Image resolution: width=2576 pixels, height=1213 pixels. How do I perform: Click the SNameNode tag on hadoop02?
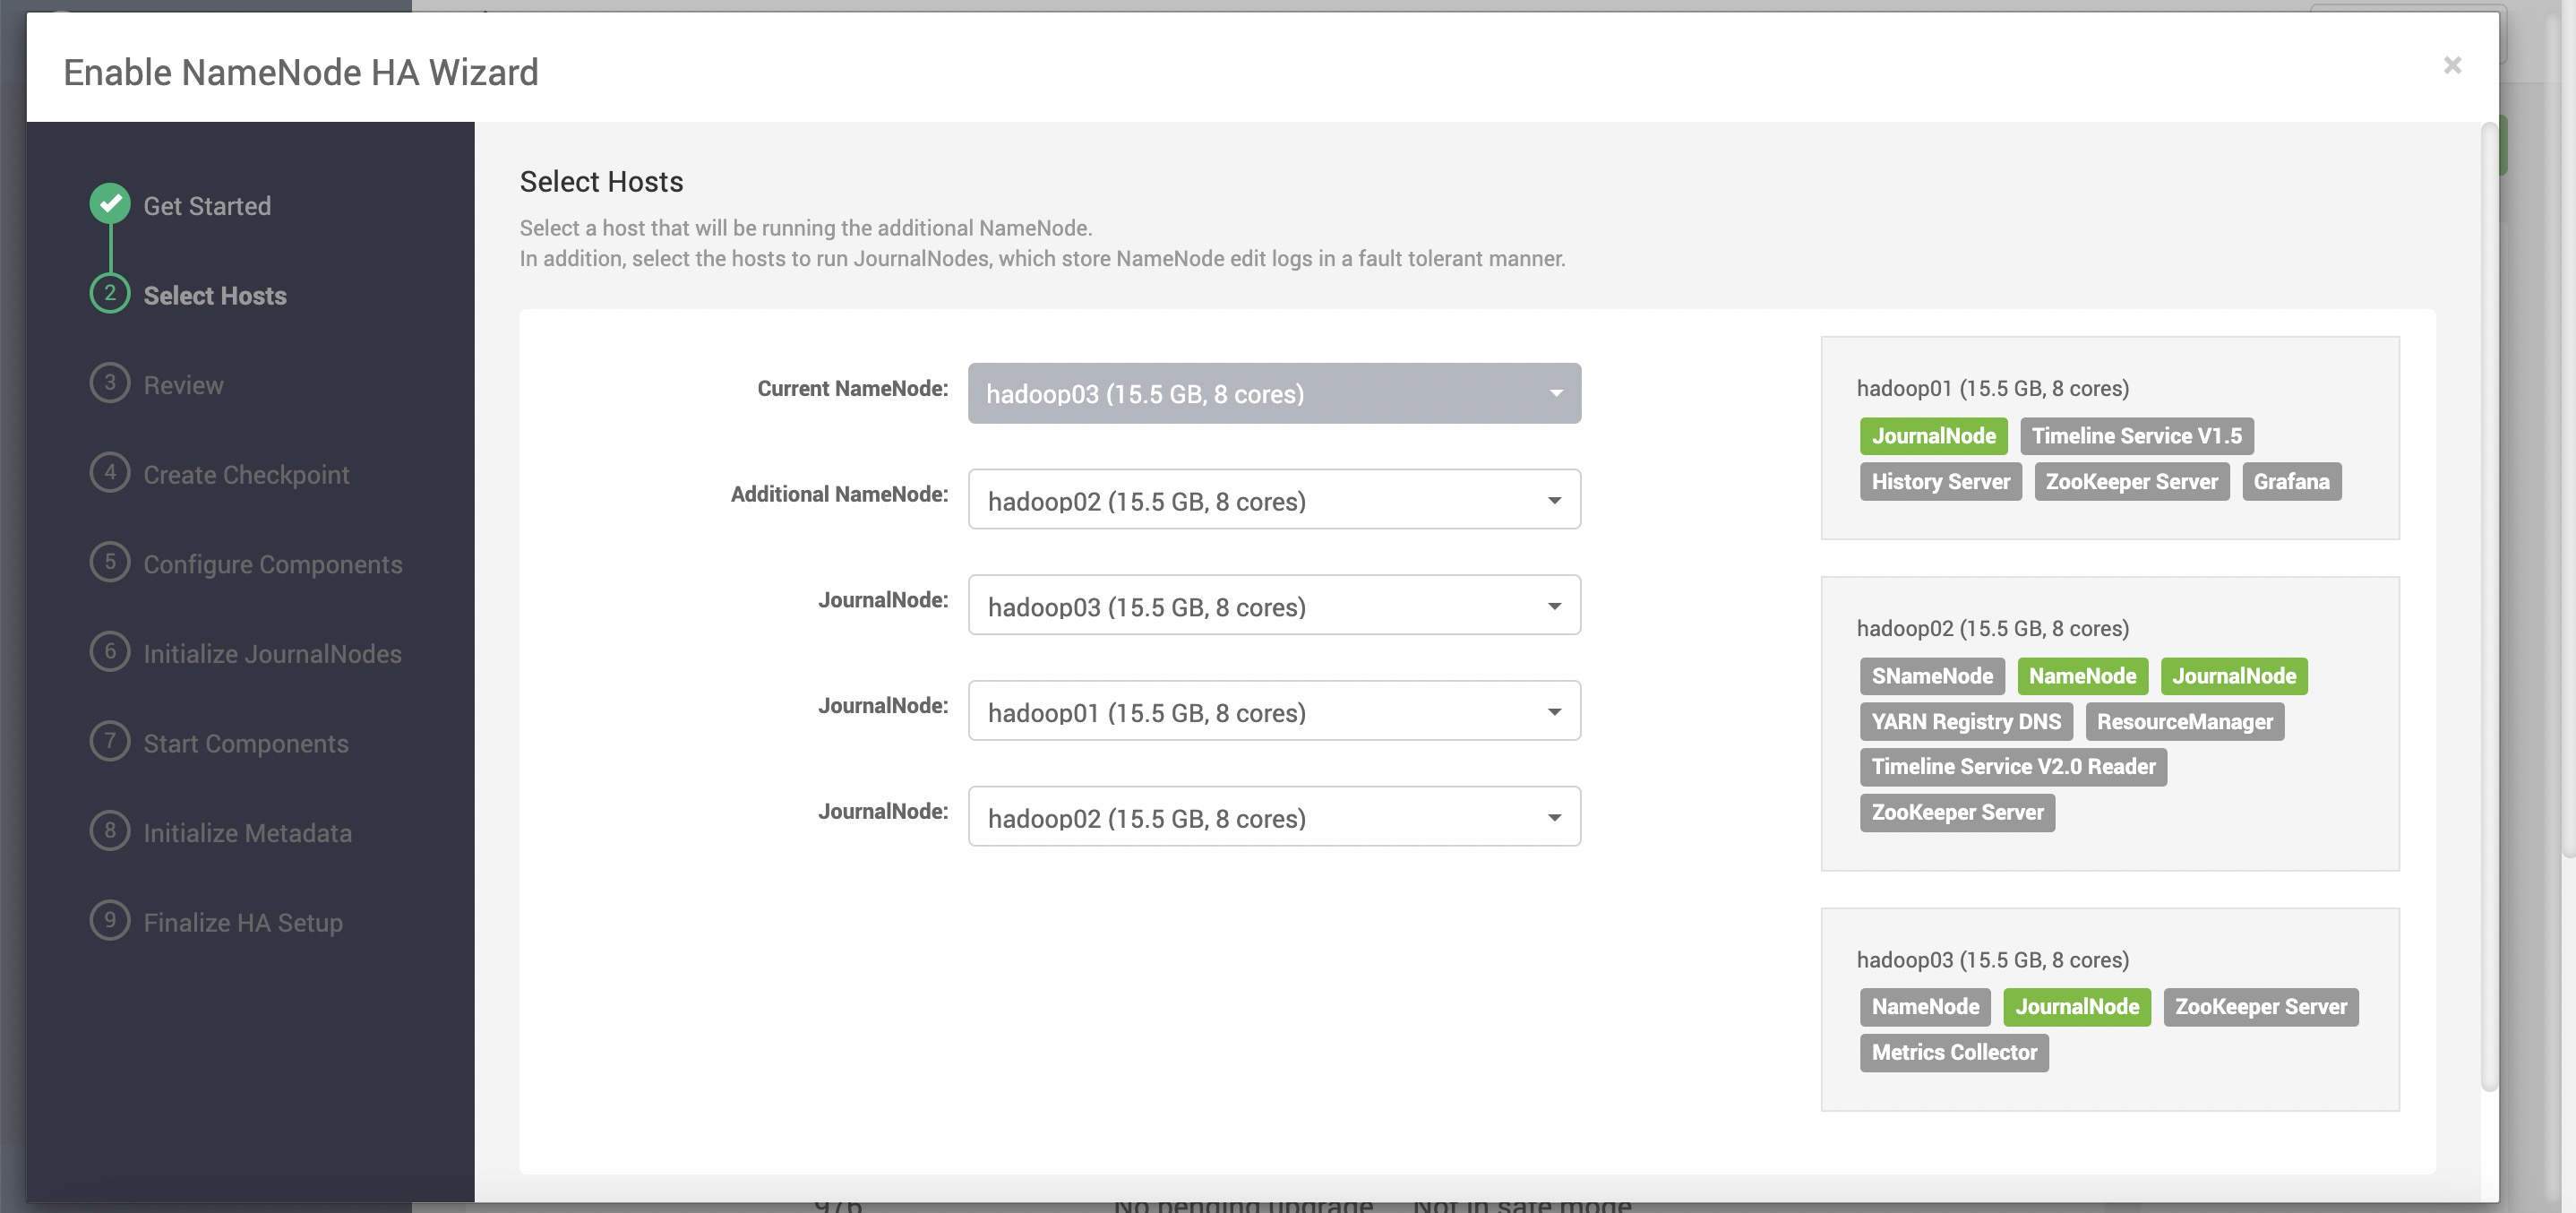[1932, 676]
